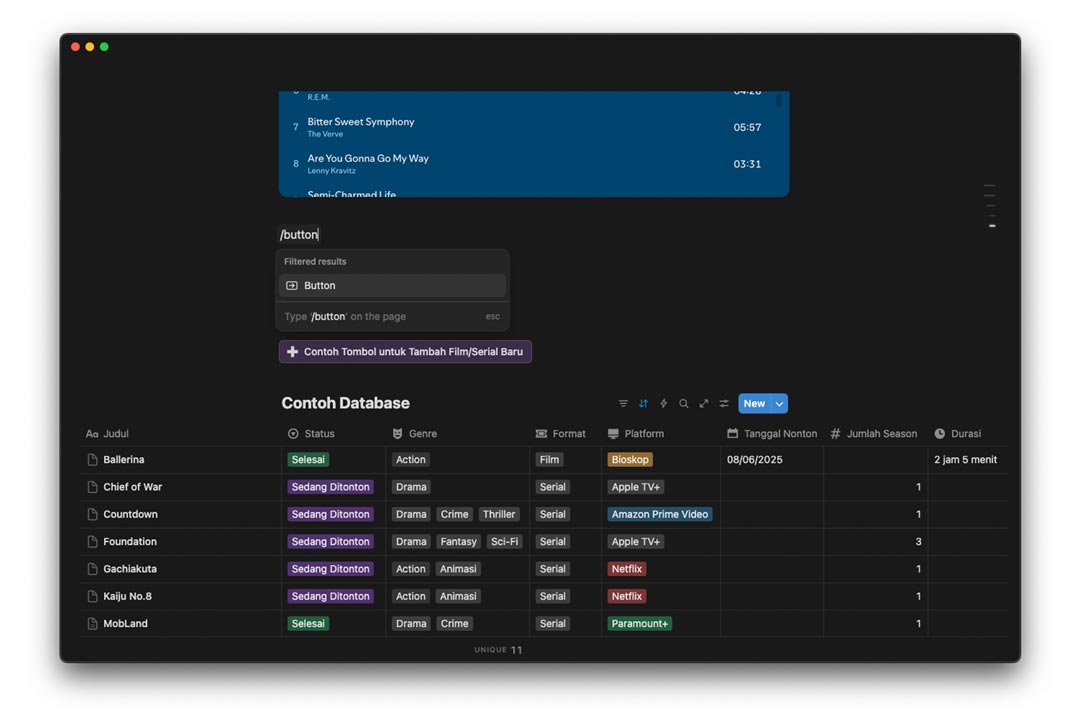Image resolution: width=1080 pixels, height=720 pixels.
Task: Open the database filter icon
Action: [x=623, y=404]
